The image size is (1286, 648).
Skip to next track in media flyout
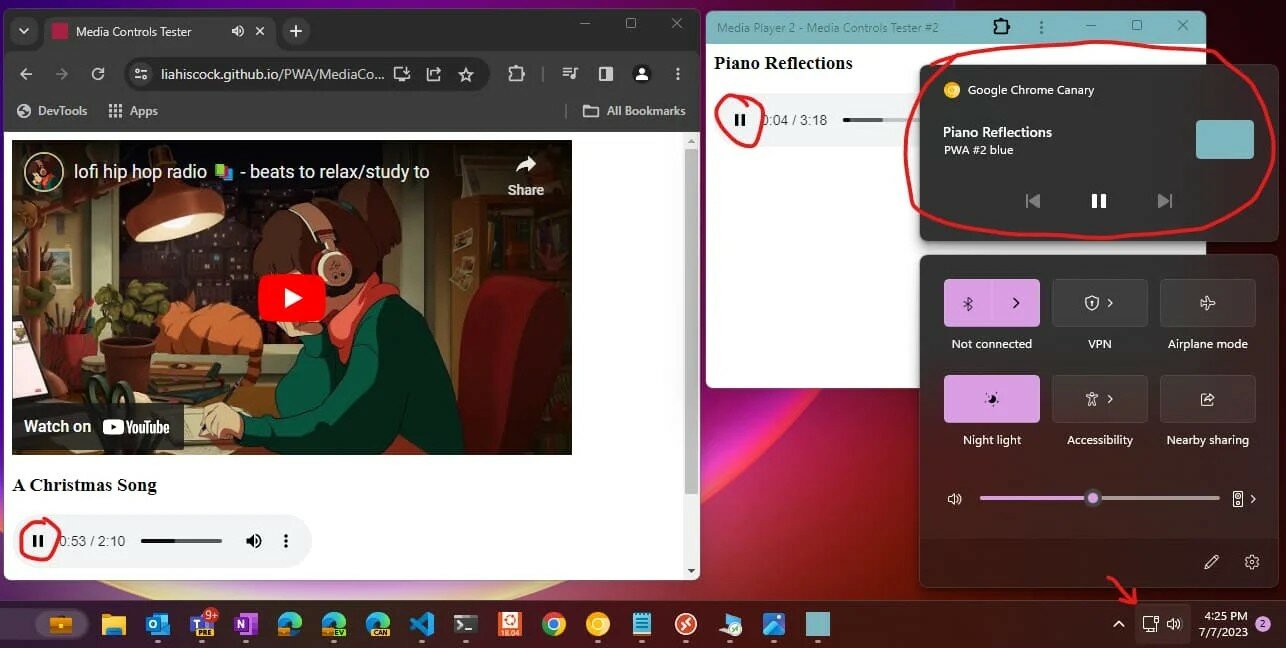(1164, 201)
